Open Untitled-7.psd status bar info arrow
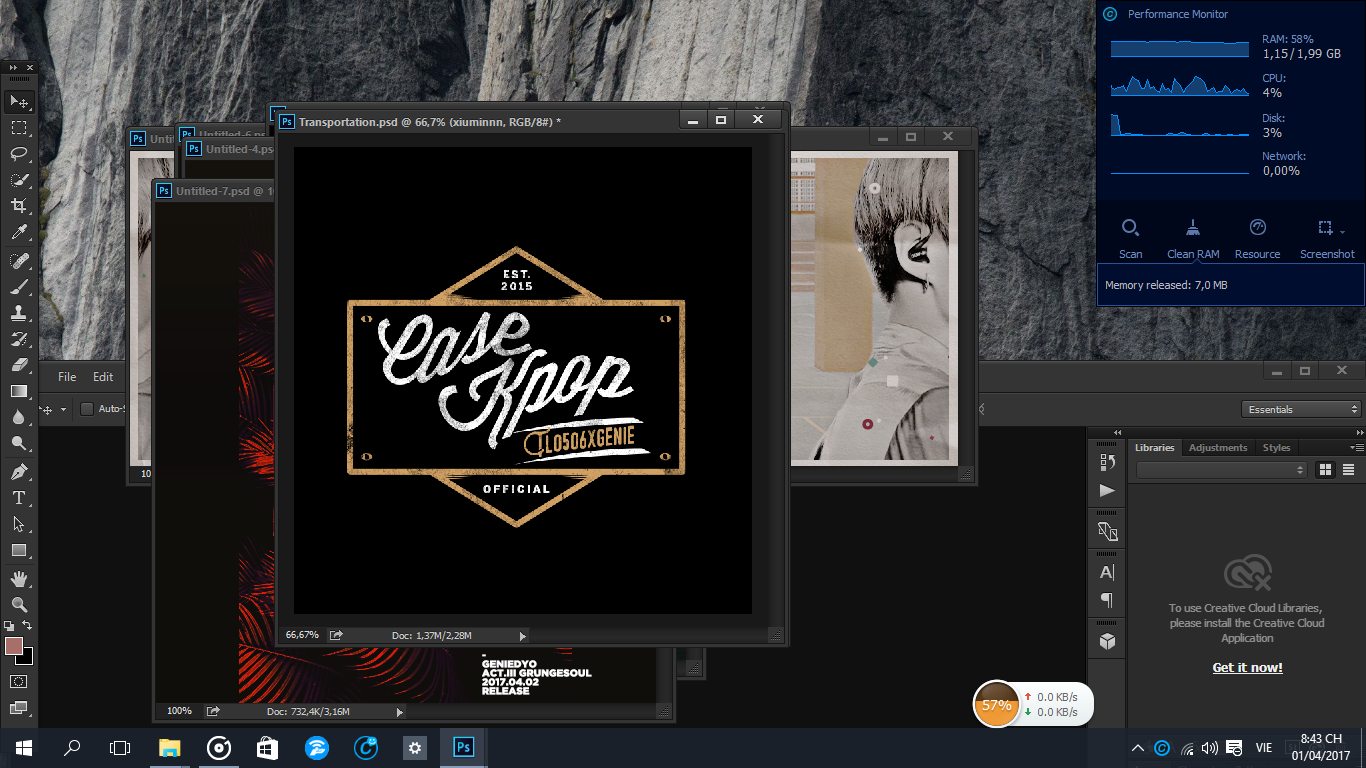This screenshot has width=1366, height=768. tap(400, 712)
